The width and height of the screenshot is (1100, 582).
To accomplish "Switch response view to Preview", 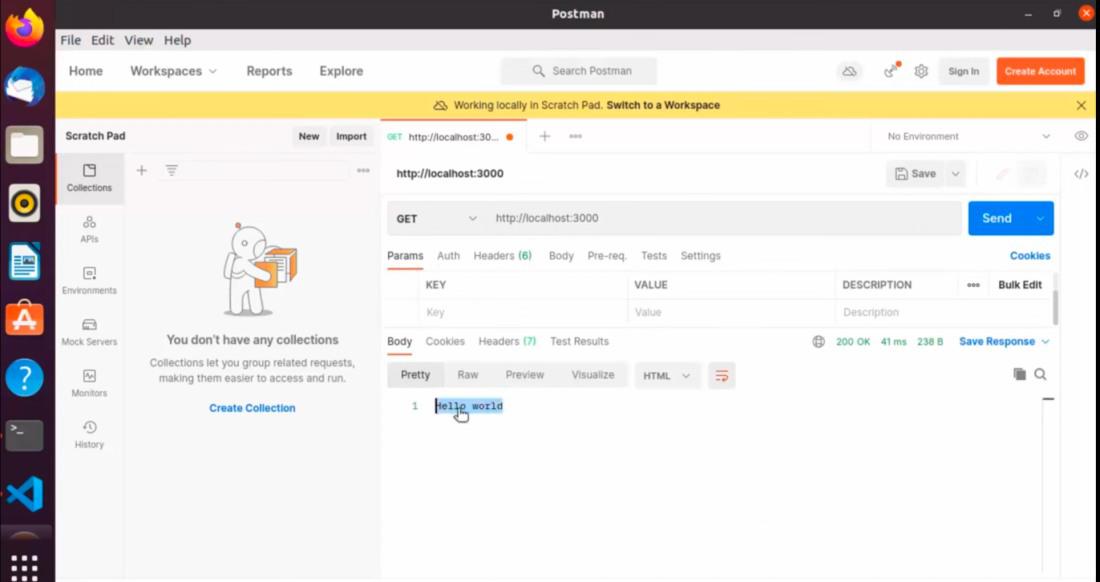I will (x=525, y=375).
